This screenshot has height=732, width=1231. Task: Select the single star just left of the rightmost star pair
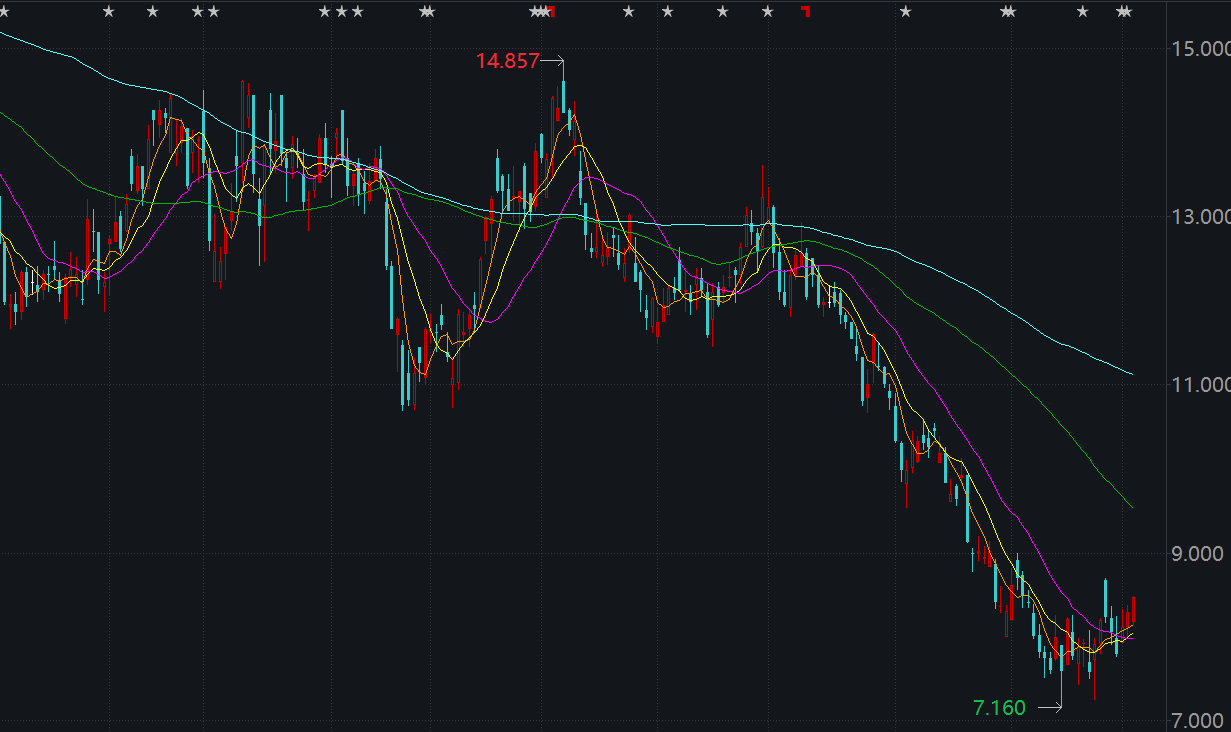[x=1082, y=12]
